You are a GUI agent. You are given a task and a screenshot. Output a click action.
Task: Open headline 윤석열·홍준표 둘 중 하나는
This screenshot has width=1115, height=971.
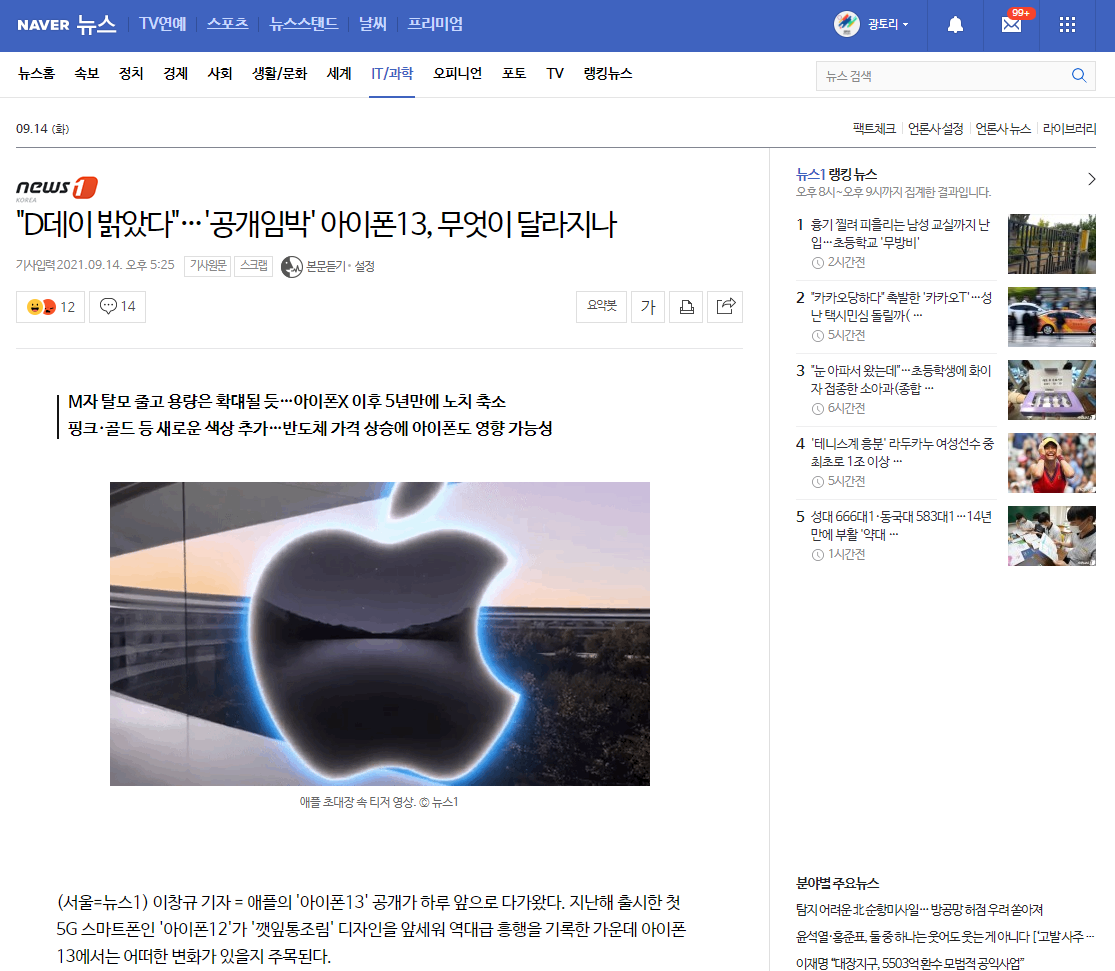945,937
